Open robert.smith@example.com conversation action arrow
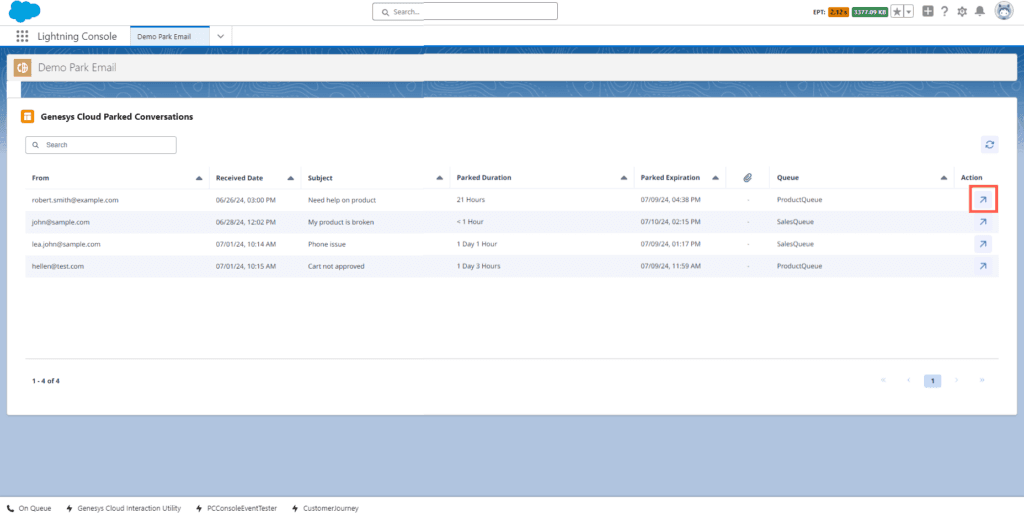1024x519 pixels. coord(983,200)
